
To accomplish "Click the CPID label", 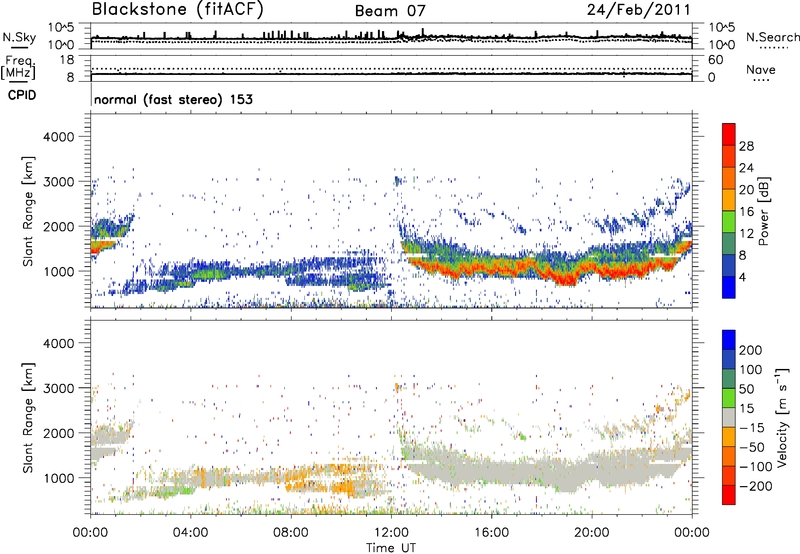I will coord(22,95).
